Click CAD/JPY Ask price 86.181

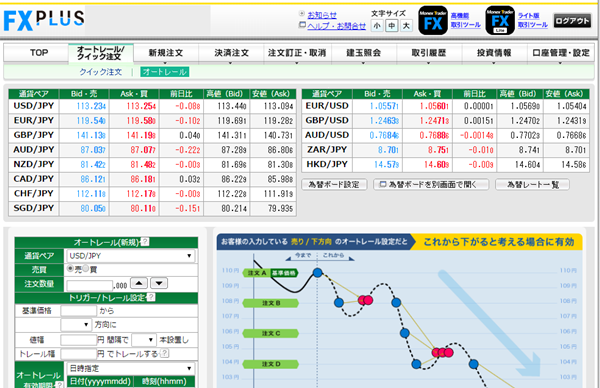coord(143,179)
